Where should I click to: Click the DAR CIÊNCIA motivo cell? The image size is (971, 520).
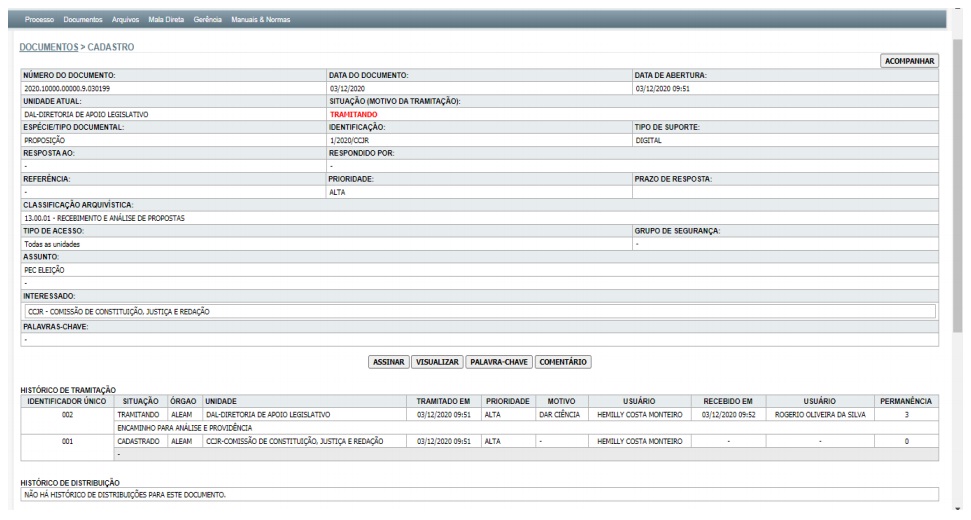click(x=553, y=413)
